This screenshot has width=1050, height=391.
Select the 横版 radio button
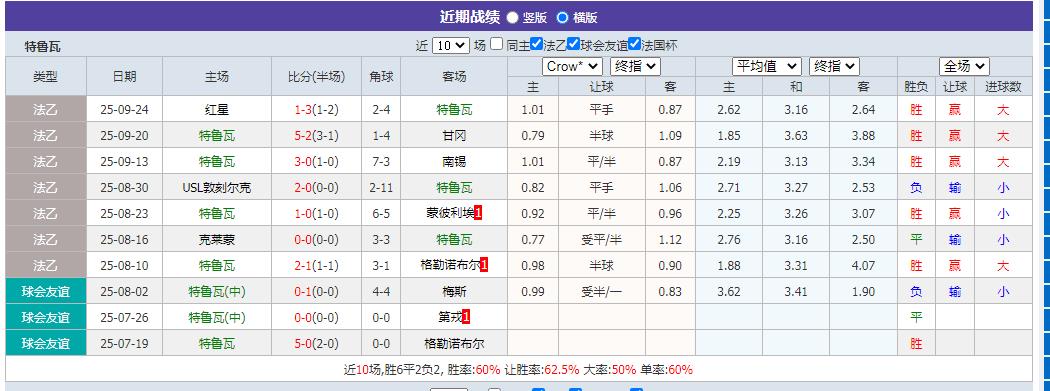tap(562, 17)
